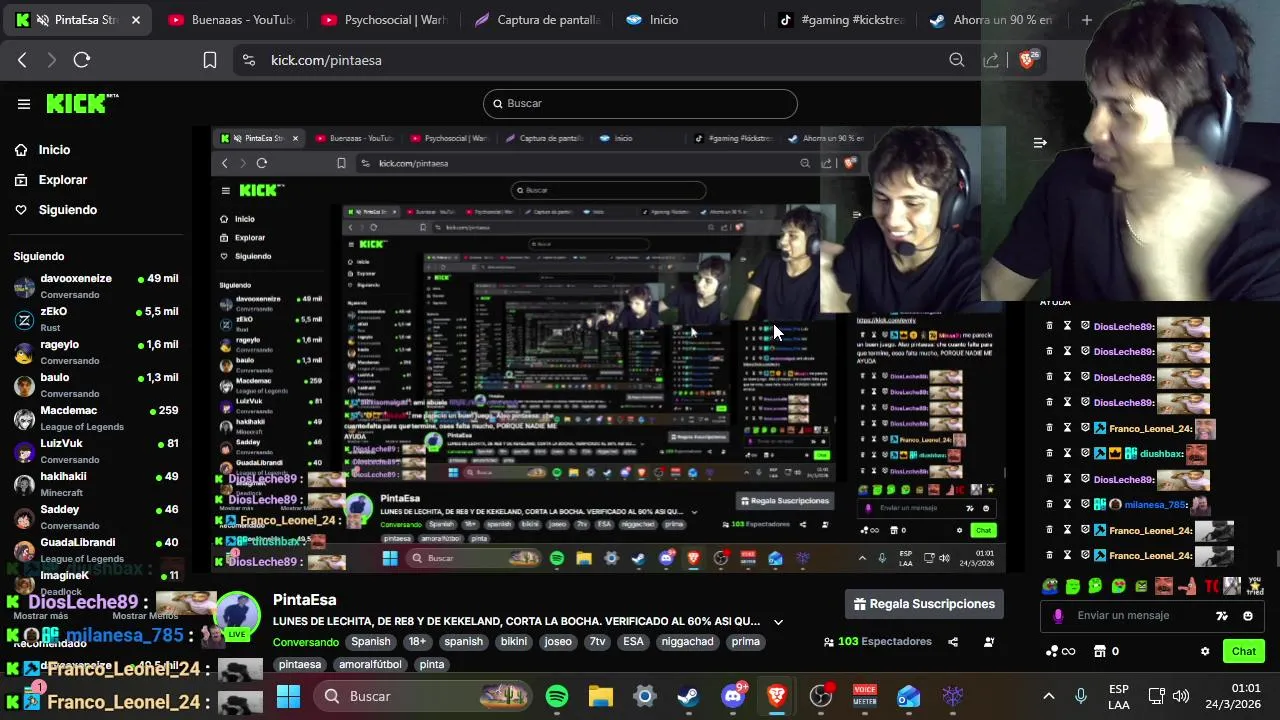Toggle the microphone icon in system tray
This screenshot has height=720, width=1280.
click(x=1080, y=696)
